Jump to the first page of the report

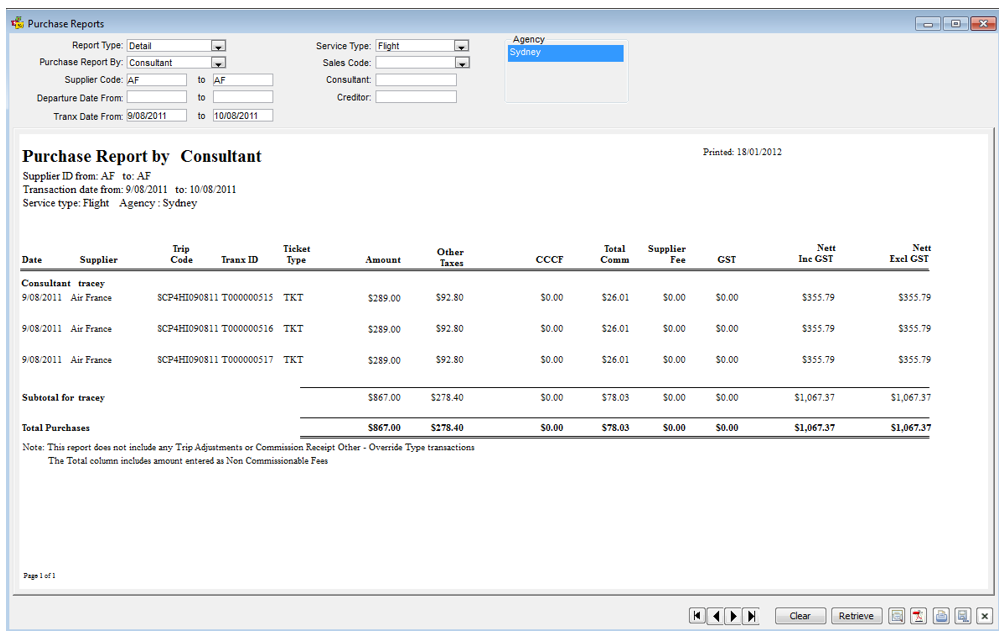click(697, 615)
